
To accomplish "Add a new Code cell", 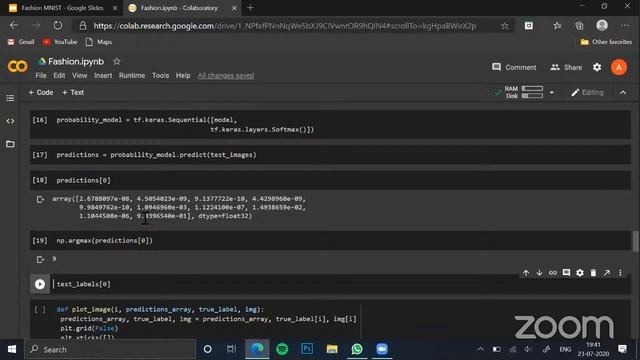I will click(41, 93).
